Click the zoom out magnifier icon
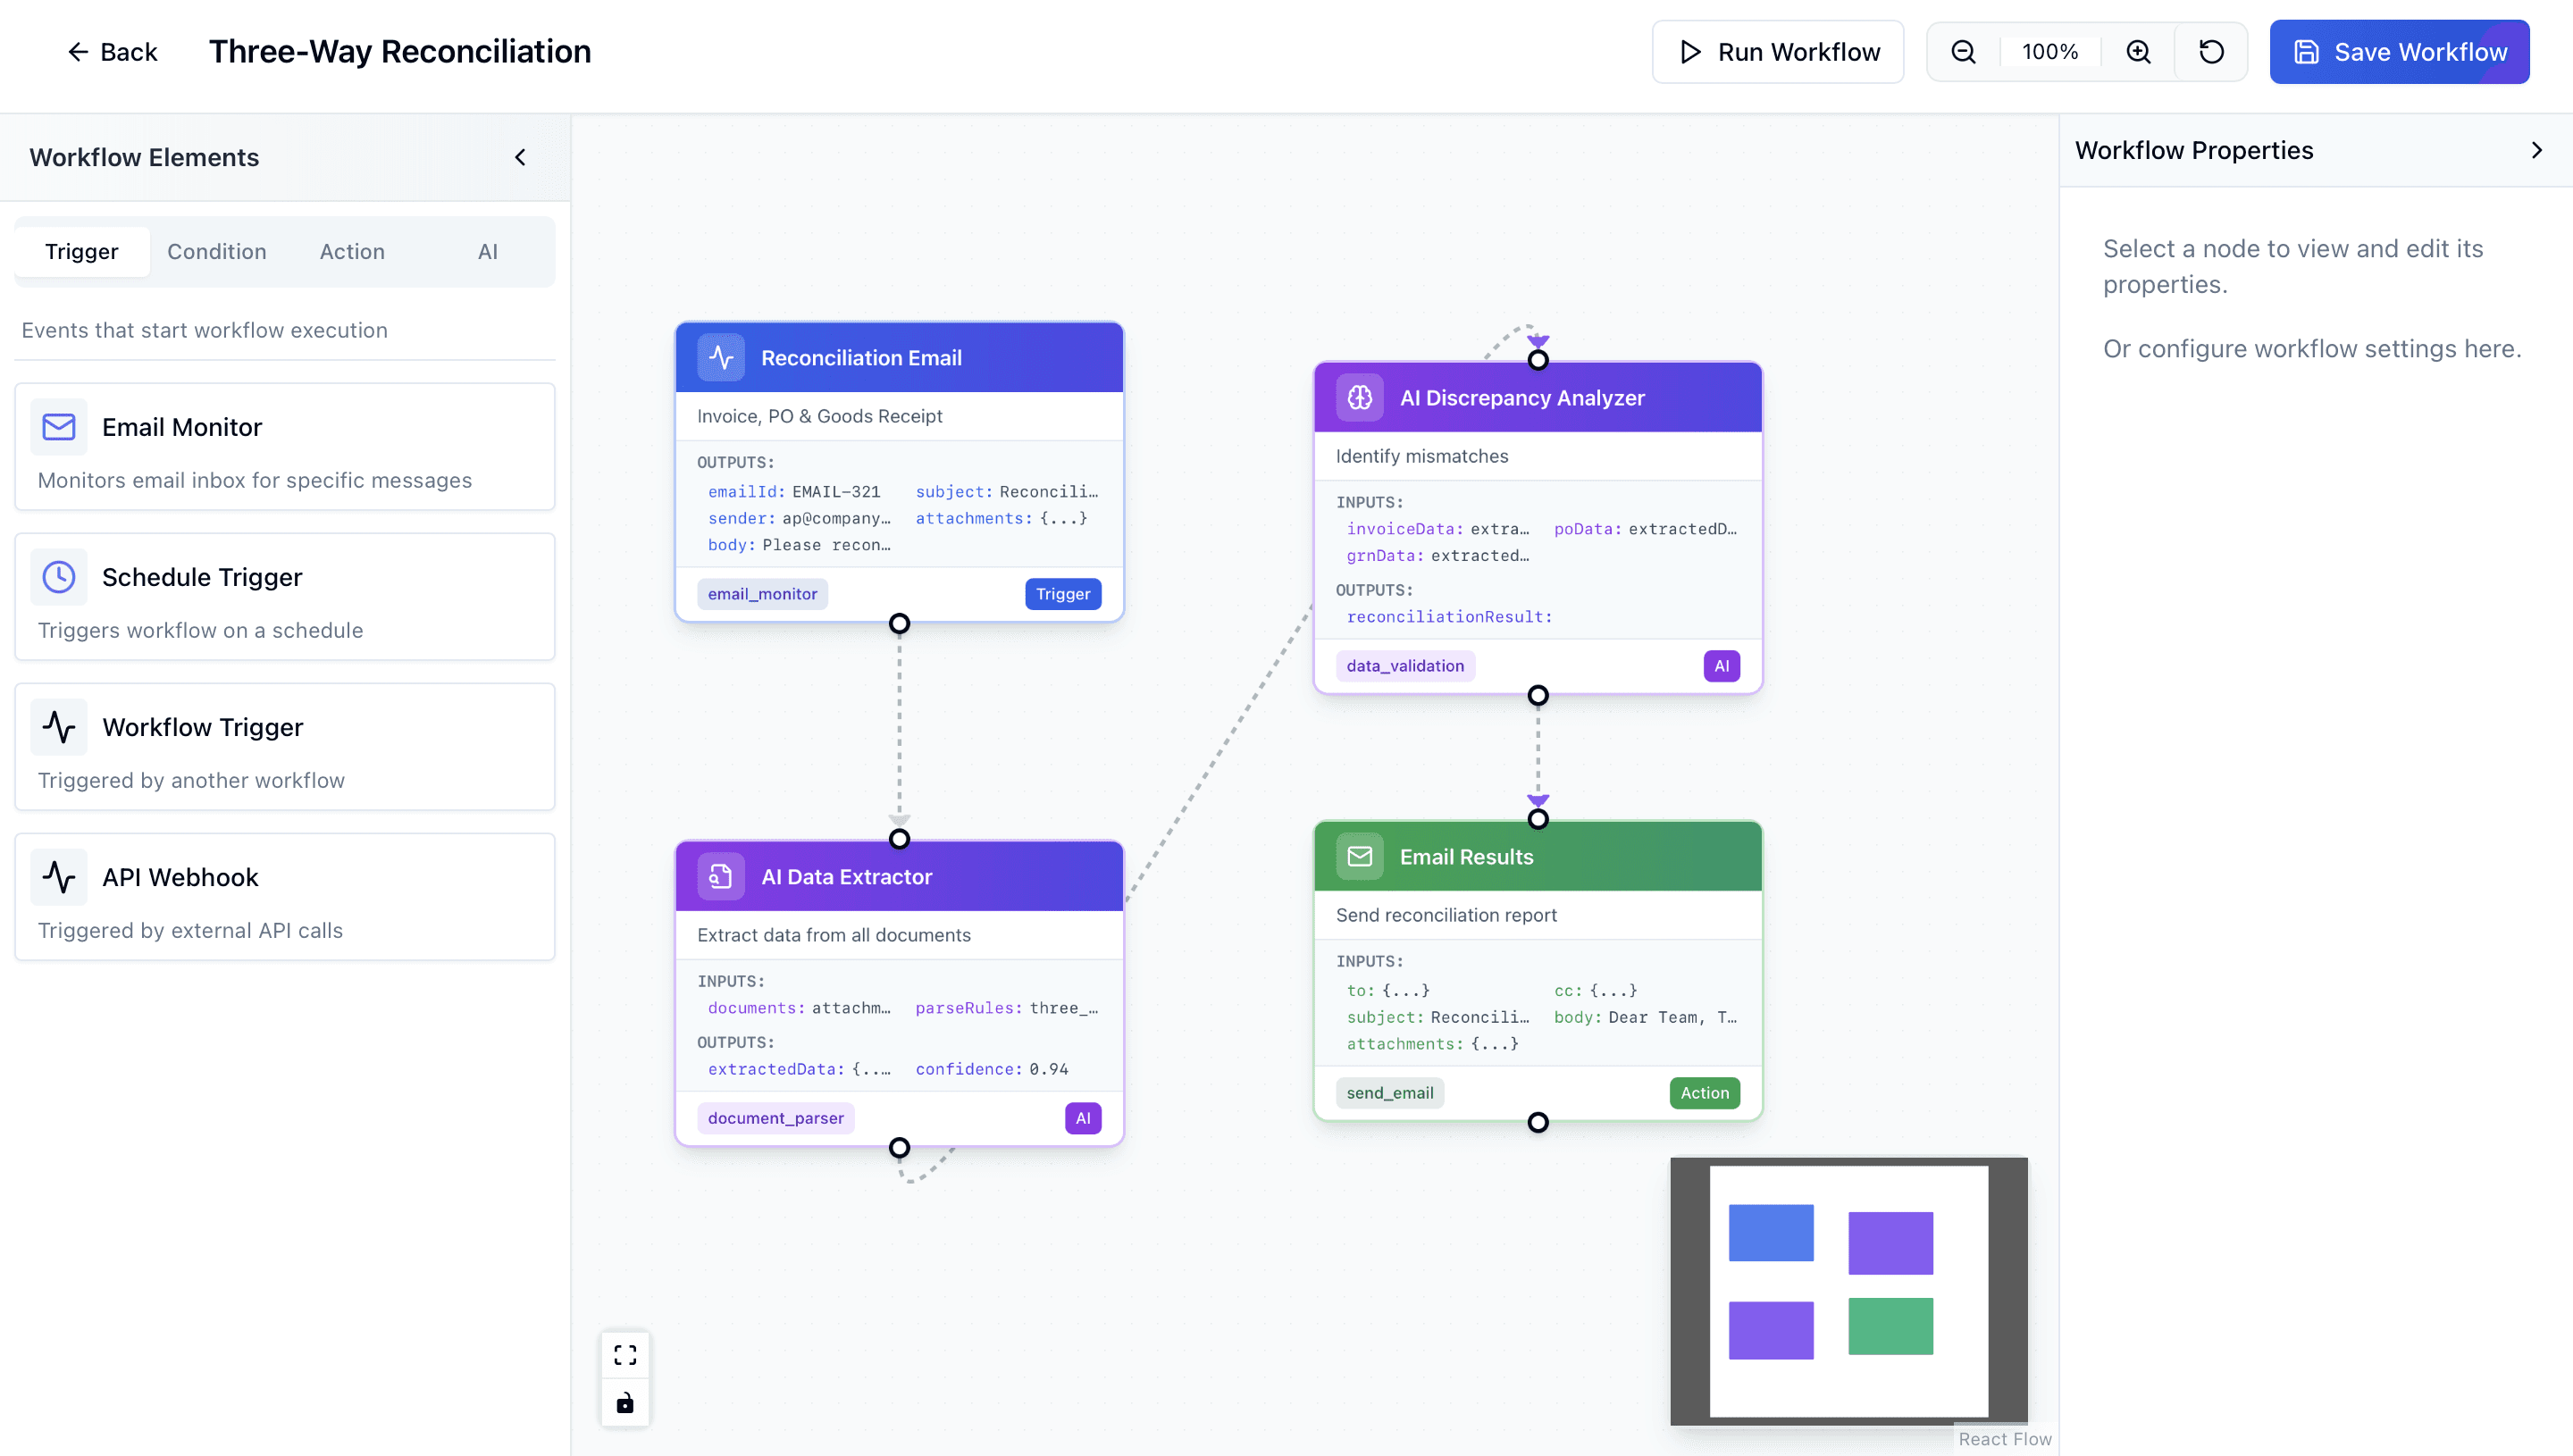Image resolution: width=2573 pixels, height=1456 pixels. click(1963, 52)
